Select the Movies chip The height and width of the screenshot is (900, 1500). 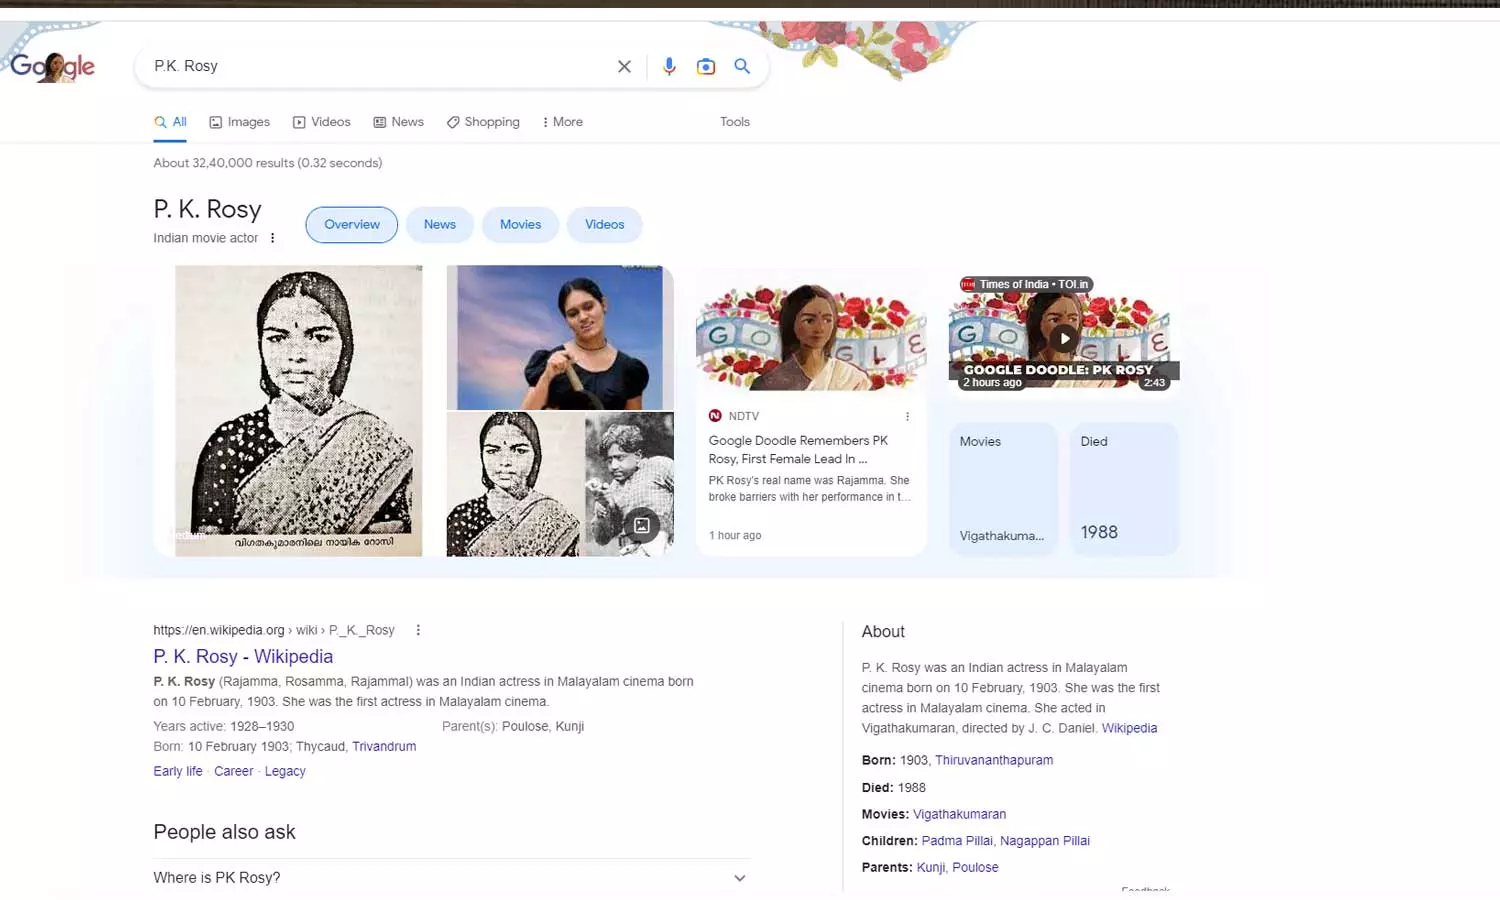coord(520,225)
